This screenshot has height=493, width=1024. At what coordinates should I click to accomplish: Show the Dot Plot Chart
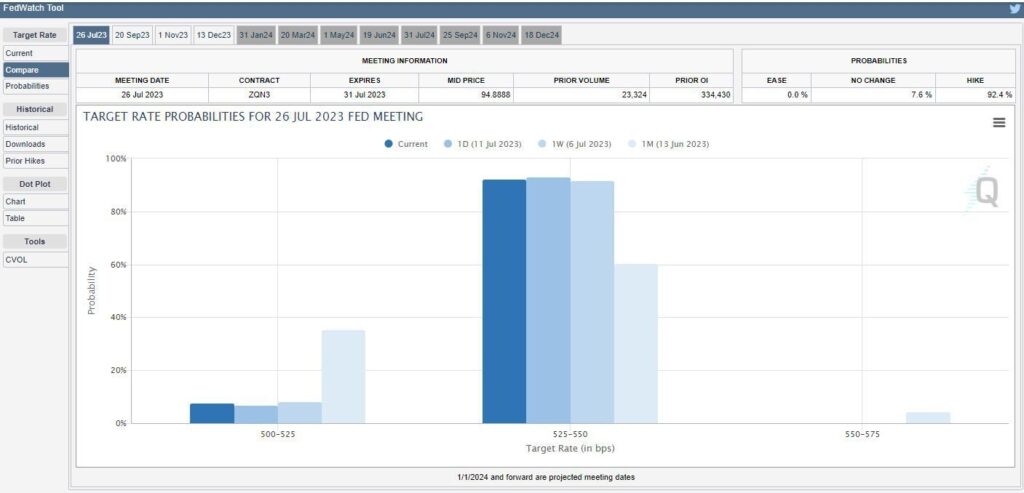coord(15,202)
